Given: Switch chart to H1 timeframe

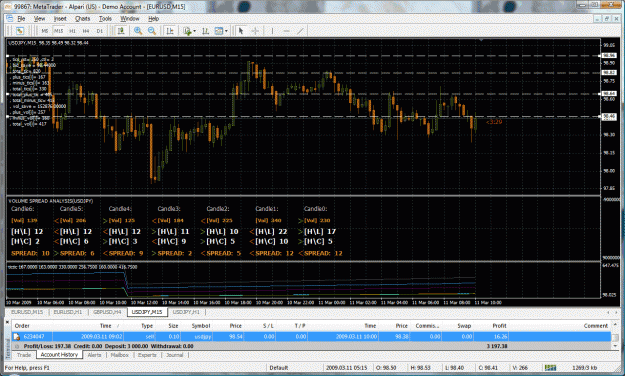Looking at the screenshot, I should 73,31.
